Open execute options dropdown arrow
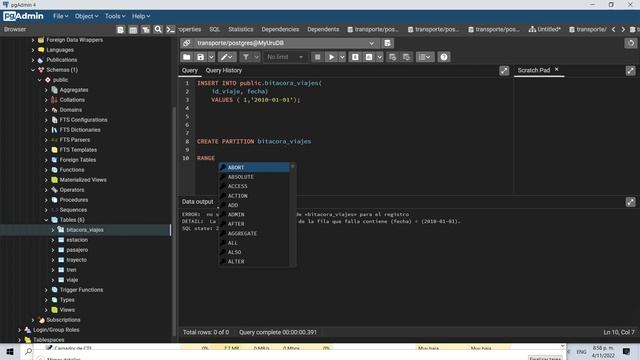 point(342,57)
